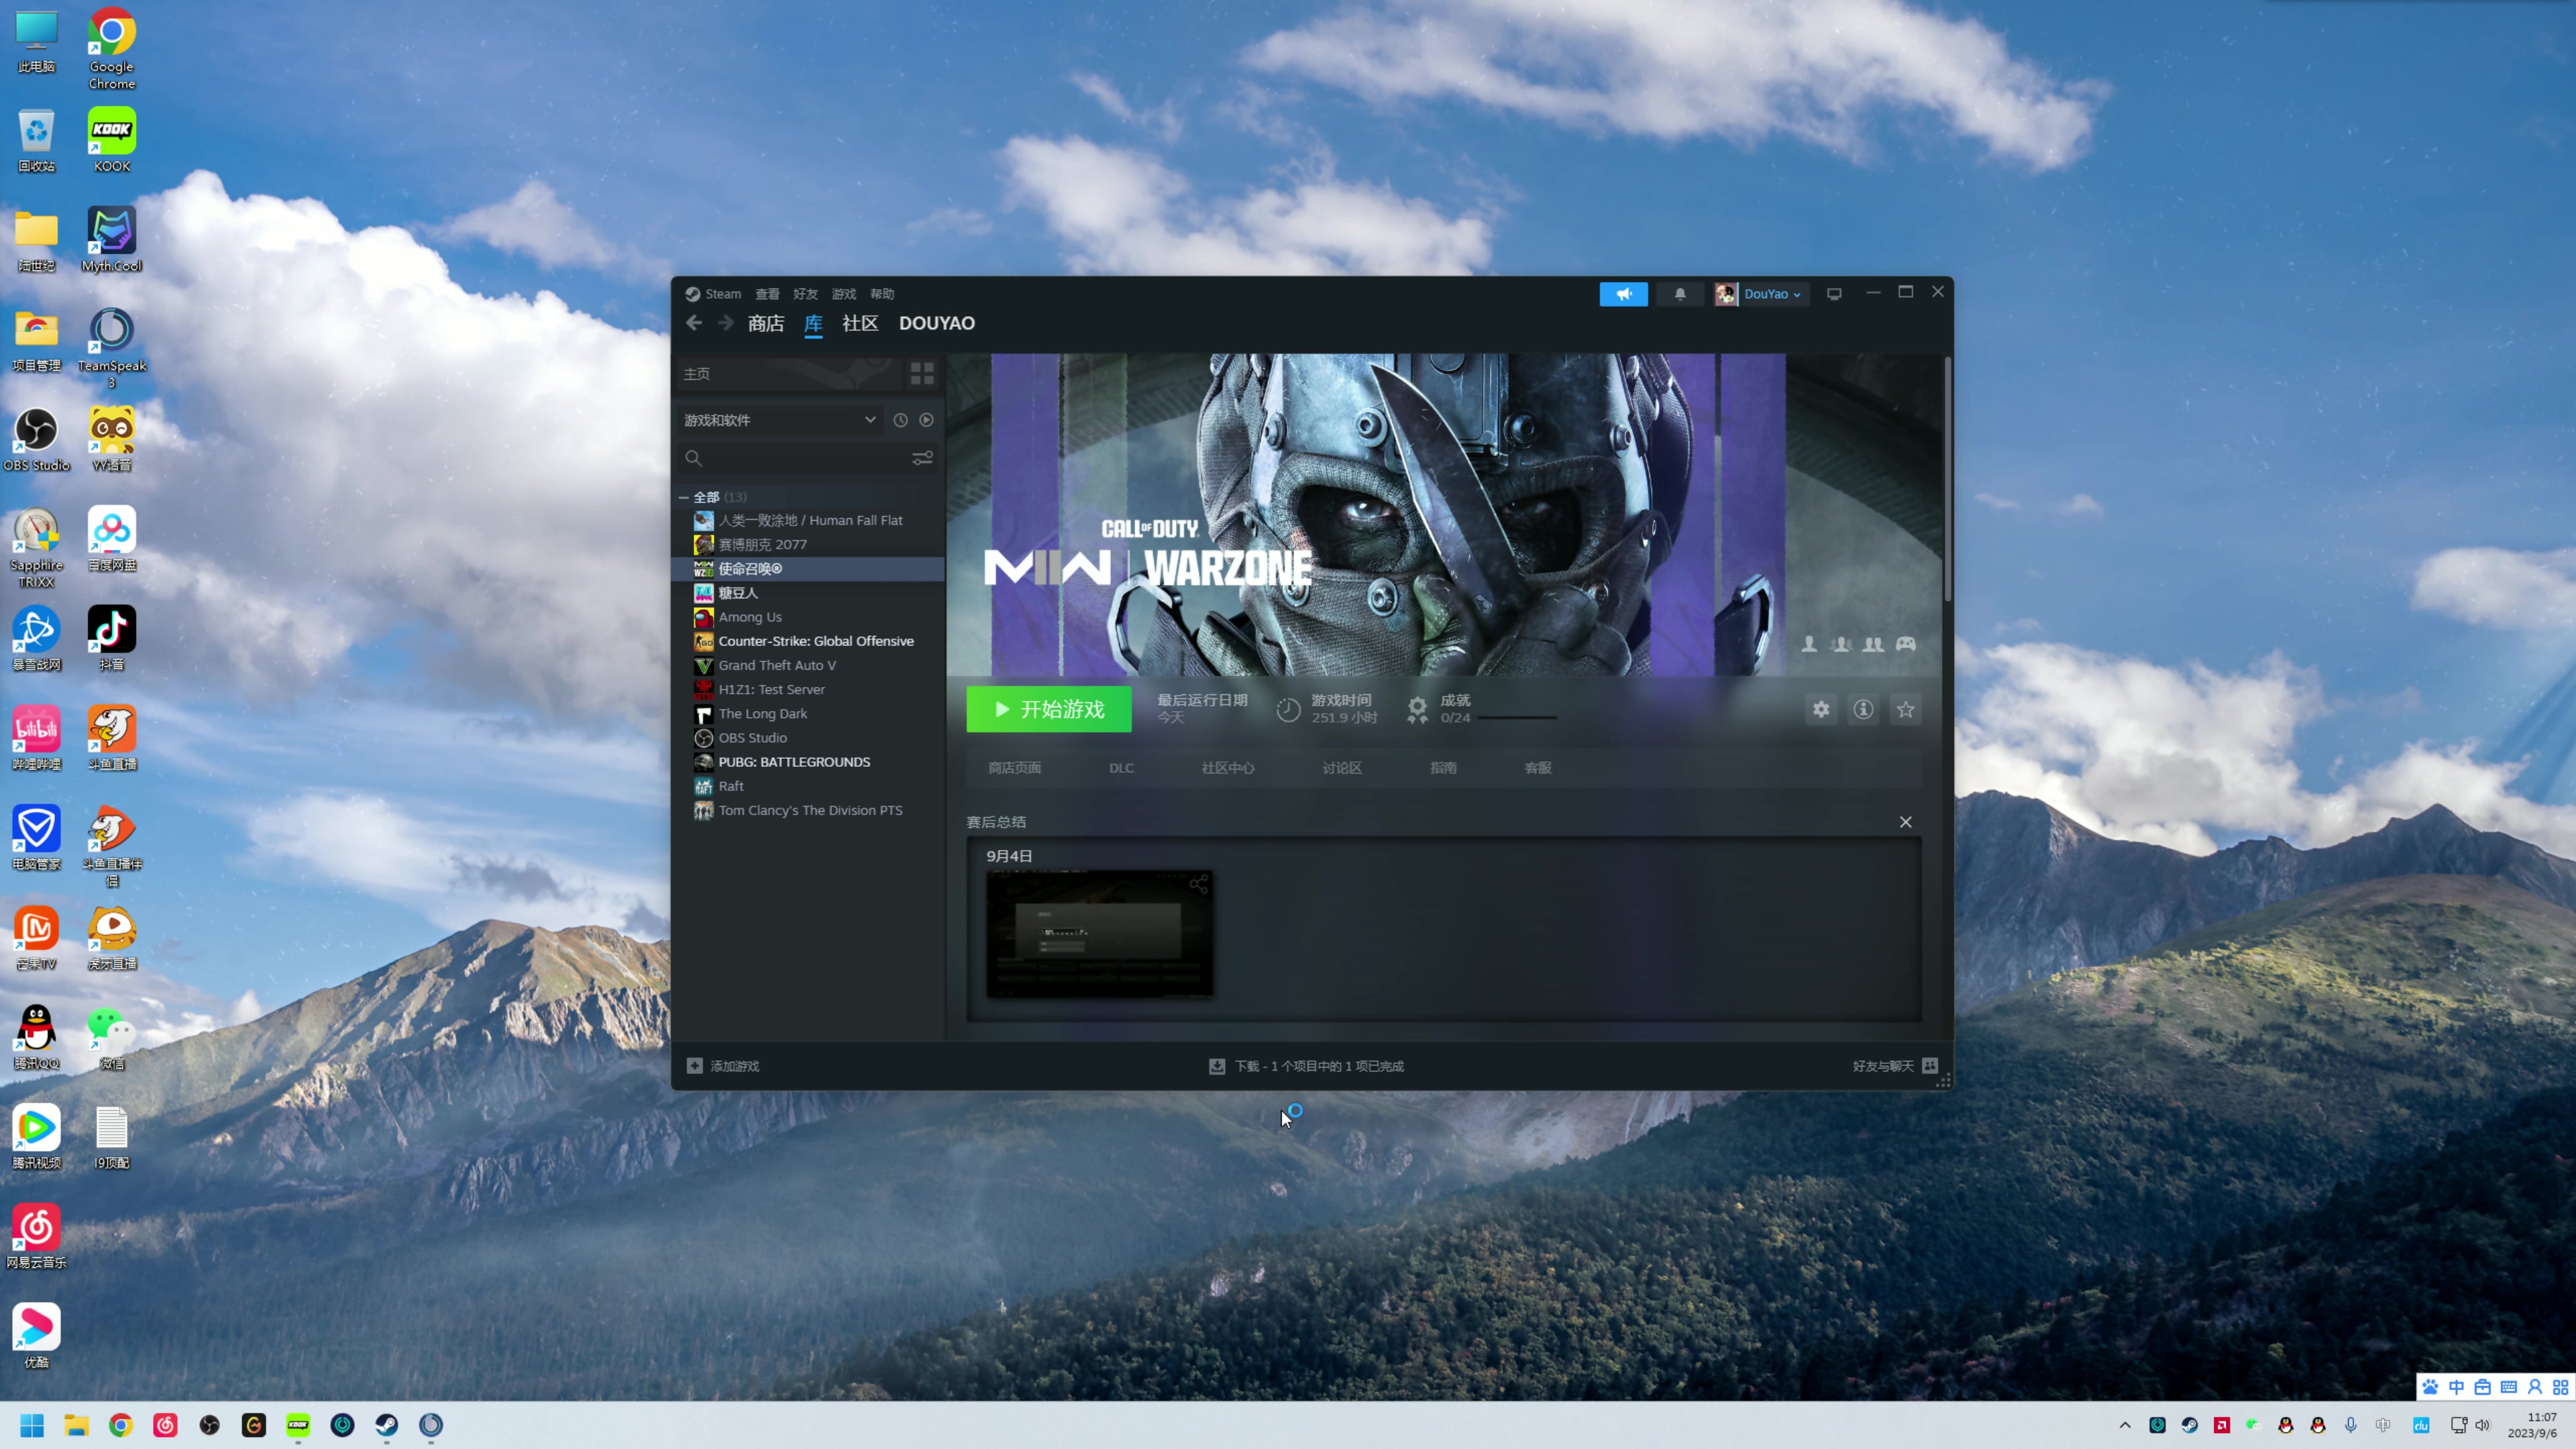2576x1449 pixels.
Task: Open downloads status at the bottom bar
Action: tap(1306, 1066)
